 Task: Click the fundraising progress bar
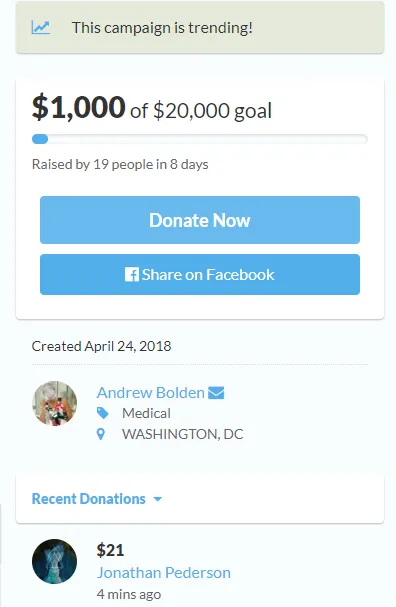click(200, 139)
